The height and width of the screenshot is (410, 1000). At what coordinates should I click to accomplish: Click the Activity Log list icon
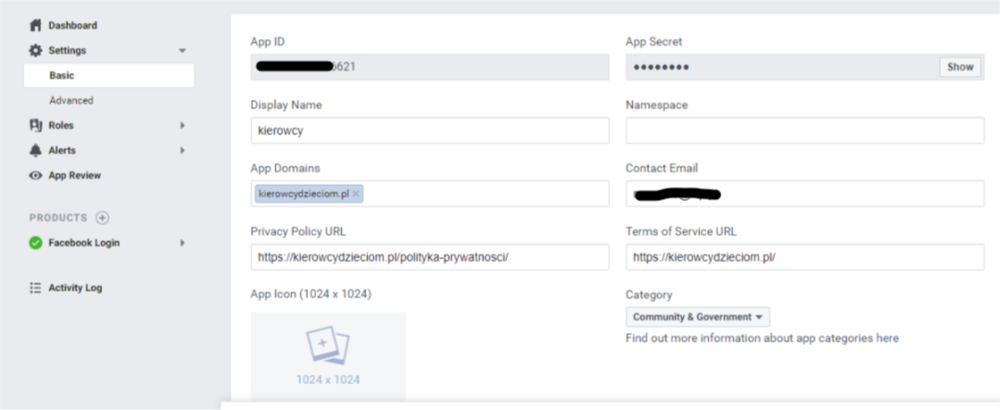pos(36,288)
